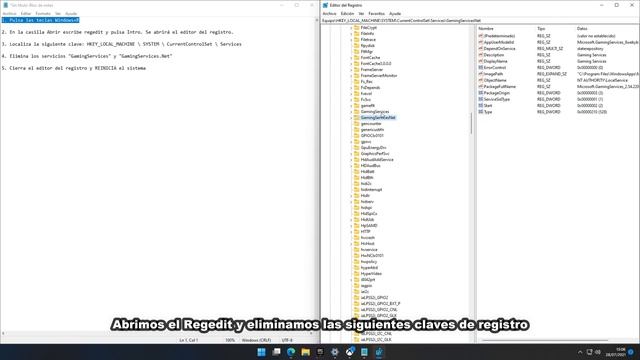Select the HdAudAddService key
The image size is (640, 360).
coord(377,160)
